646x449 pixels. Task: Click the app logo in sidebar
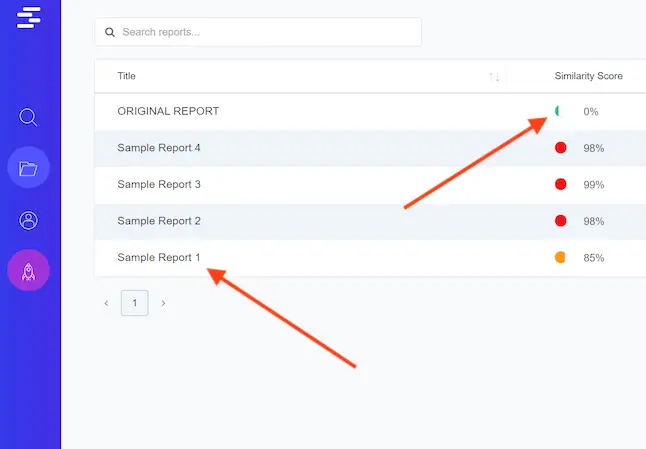(x=29, y=17)
